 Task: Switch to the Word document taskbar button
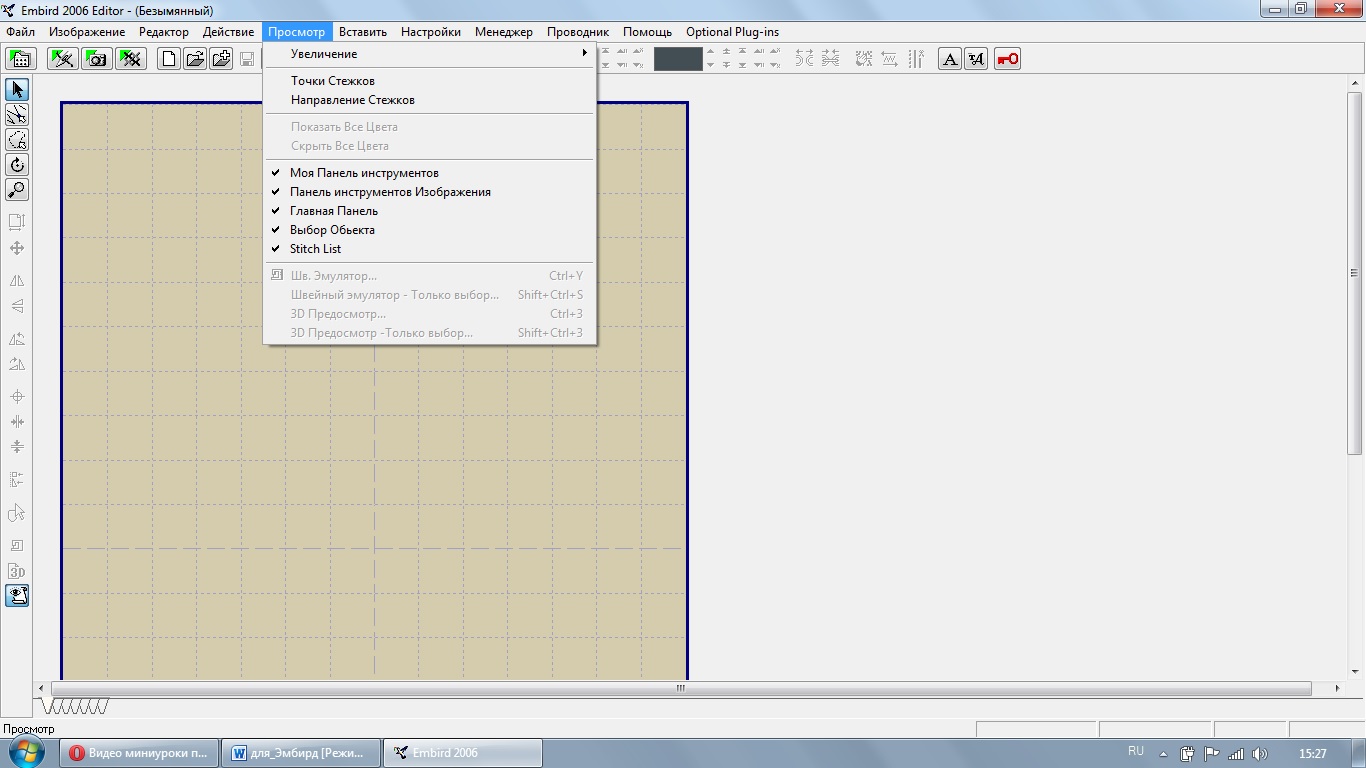[x=300, y=753]
